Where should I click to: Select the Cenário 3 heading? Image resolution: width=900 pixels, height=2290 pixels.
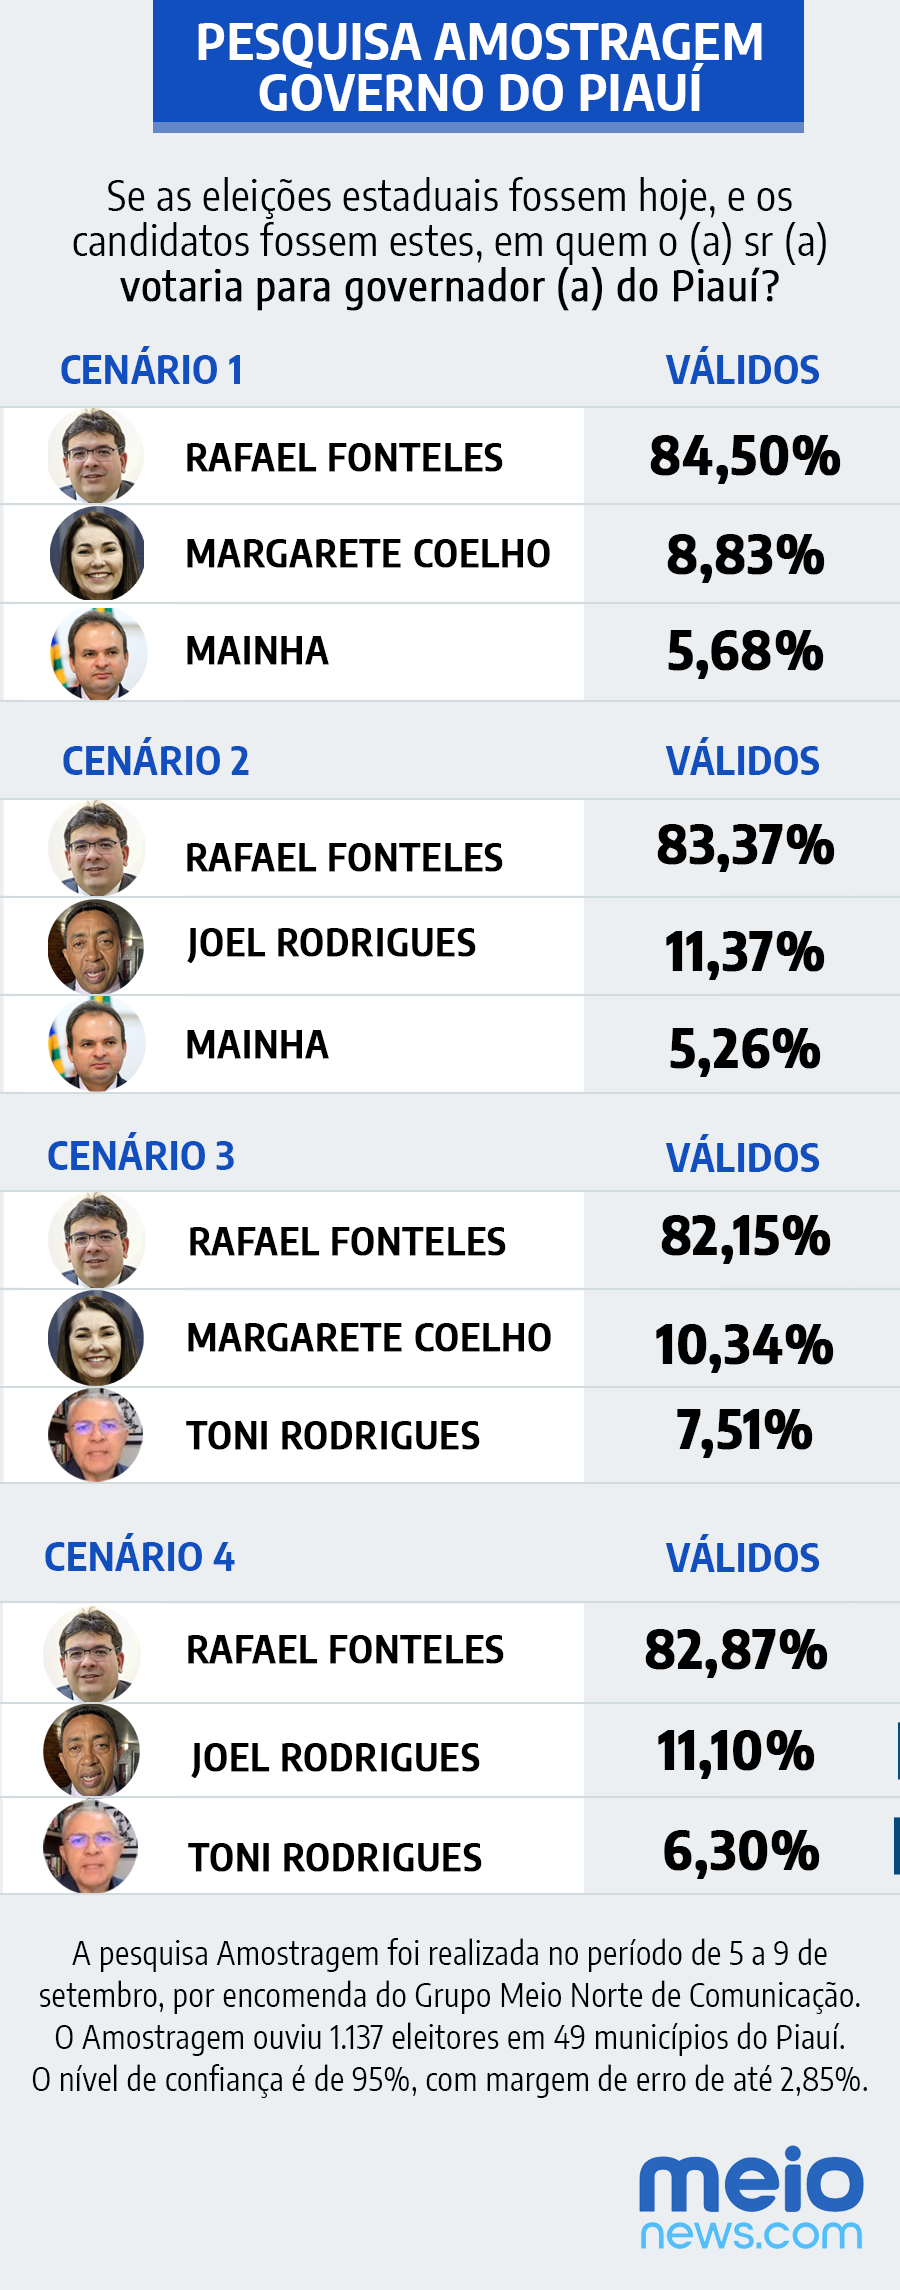(141, 1156)
